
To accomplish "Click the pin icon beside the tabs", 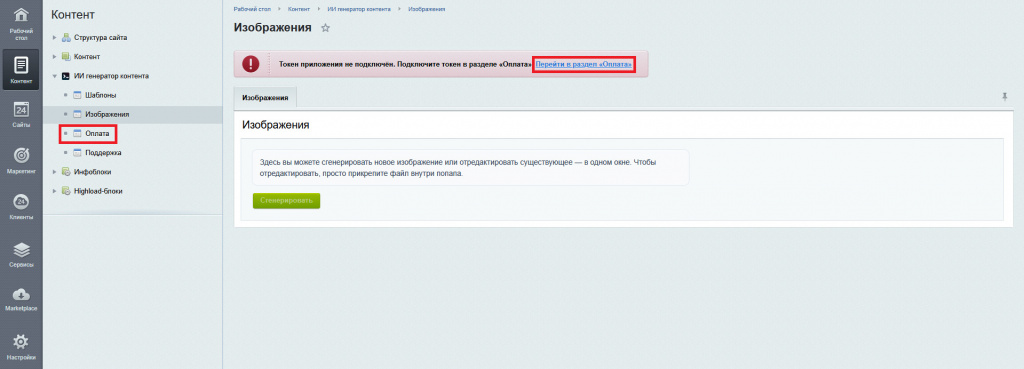I will [x=1004, y=96].
